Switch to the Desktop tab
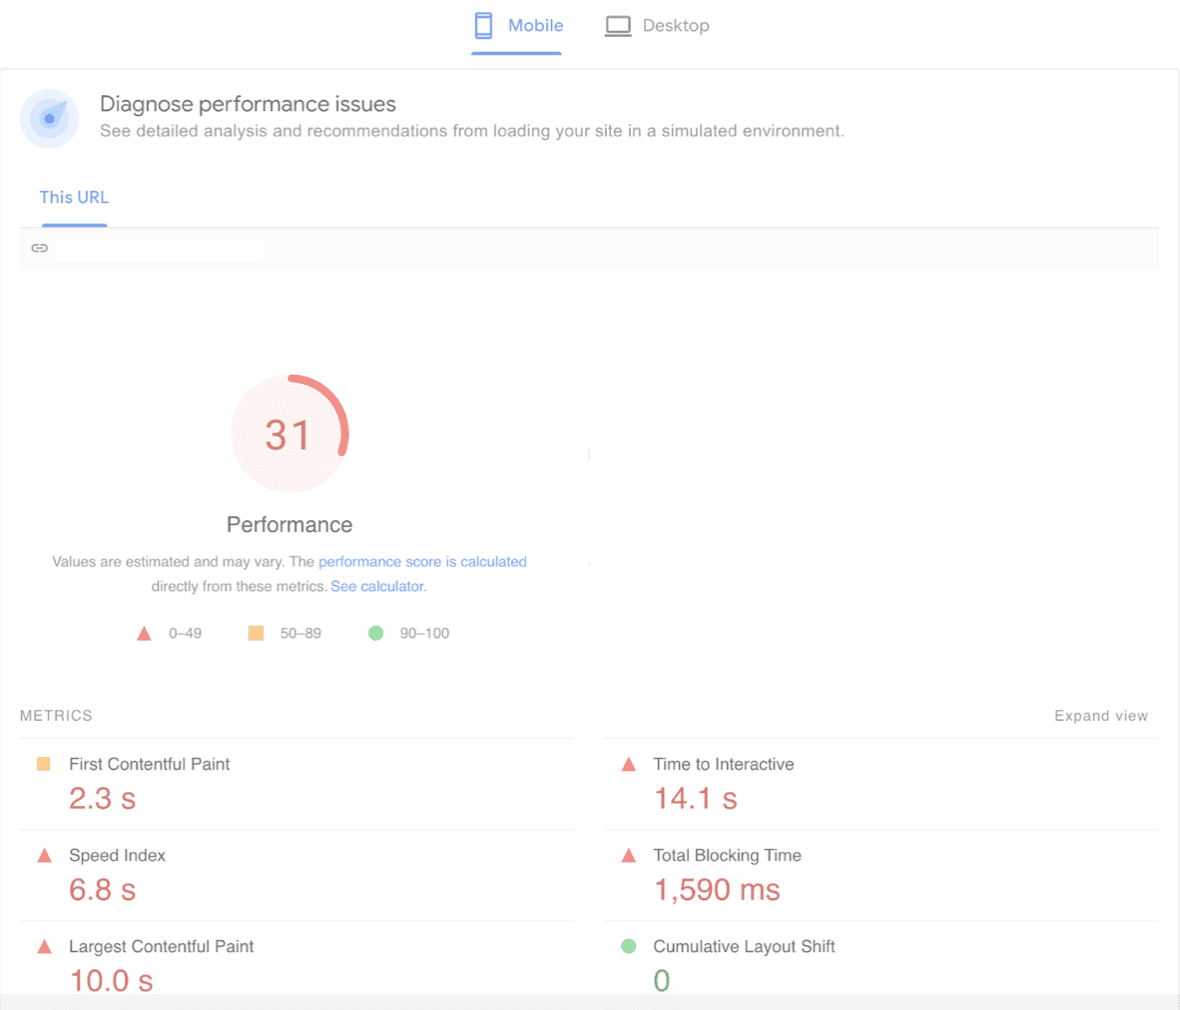Image resolution: width=1180 pixels, height=1010 pixels. point(657,26)
